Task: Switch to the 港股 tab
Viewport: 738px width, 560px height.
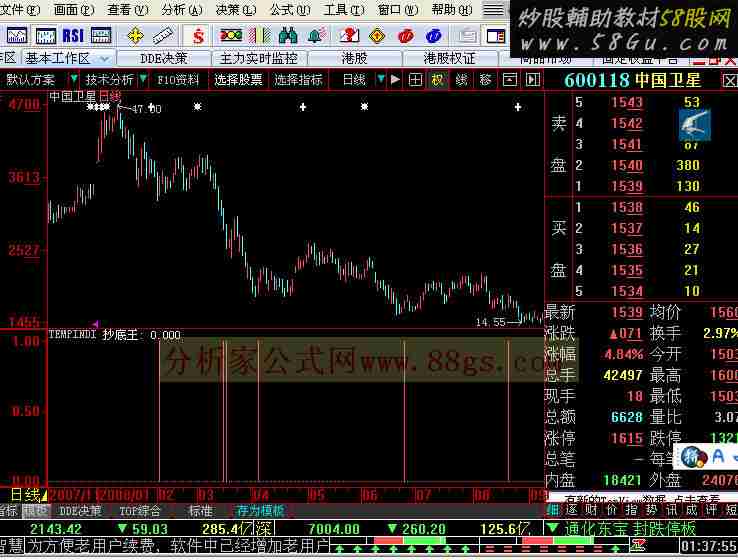Action: tap(354, 59)
